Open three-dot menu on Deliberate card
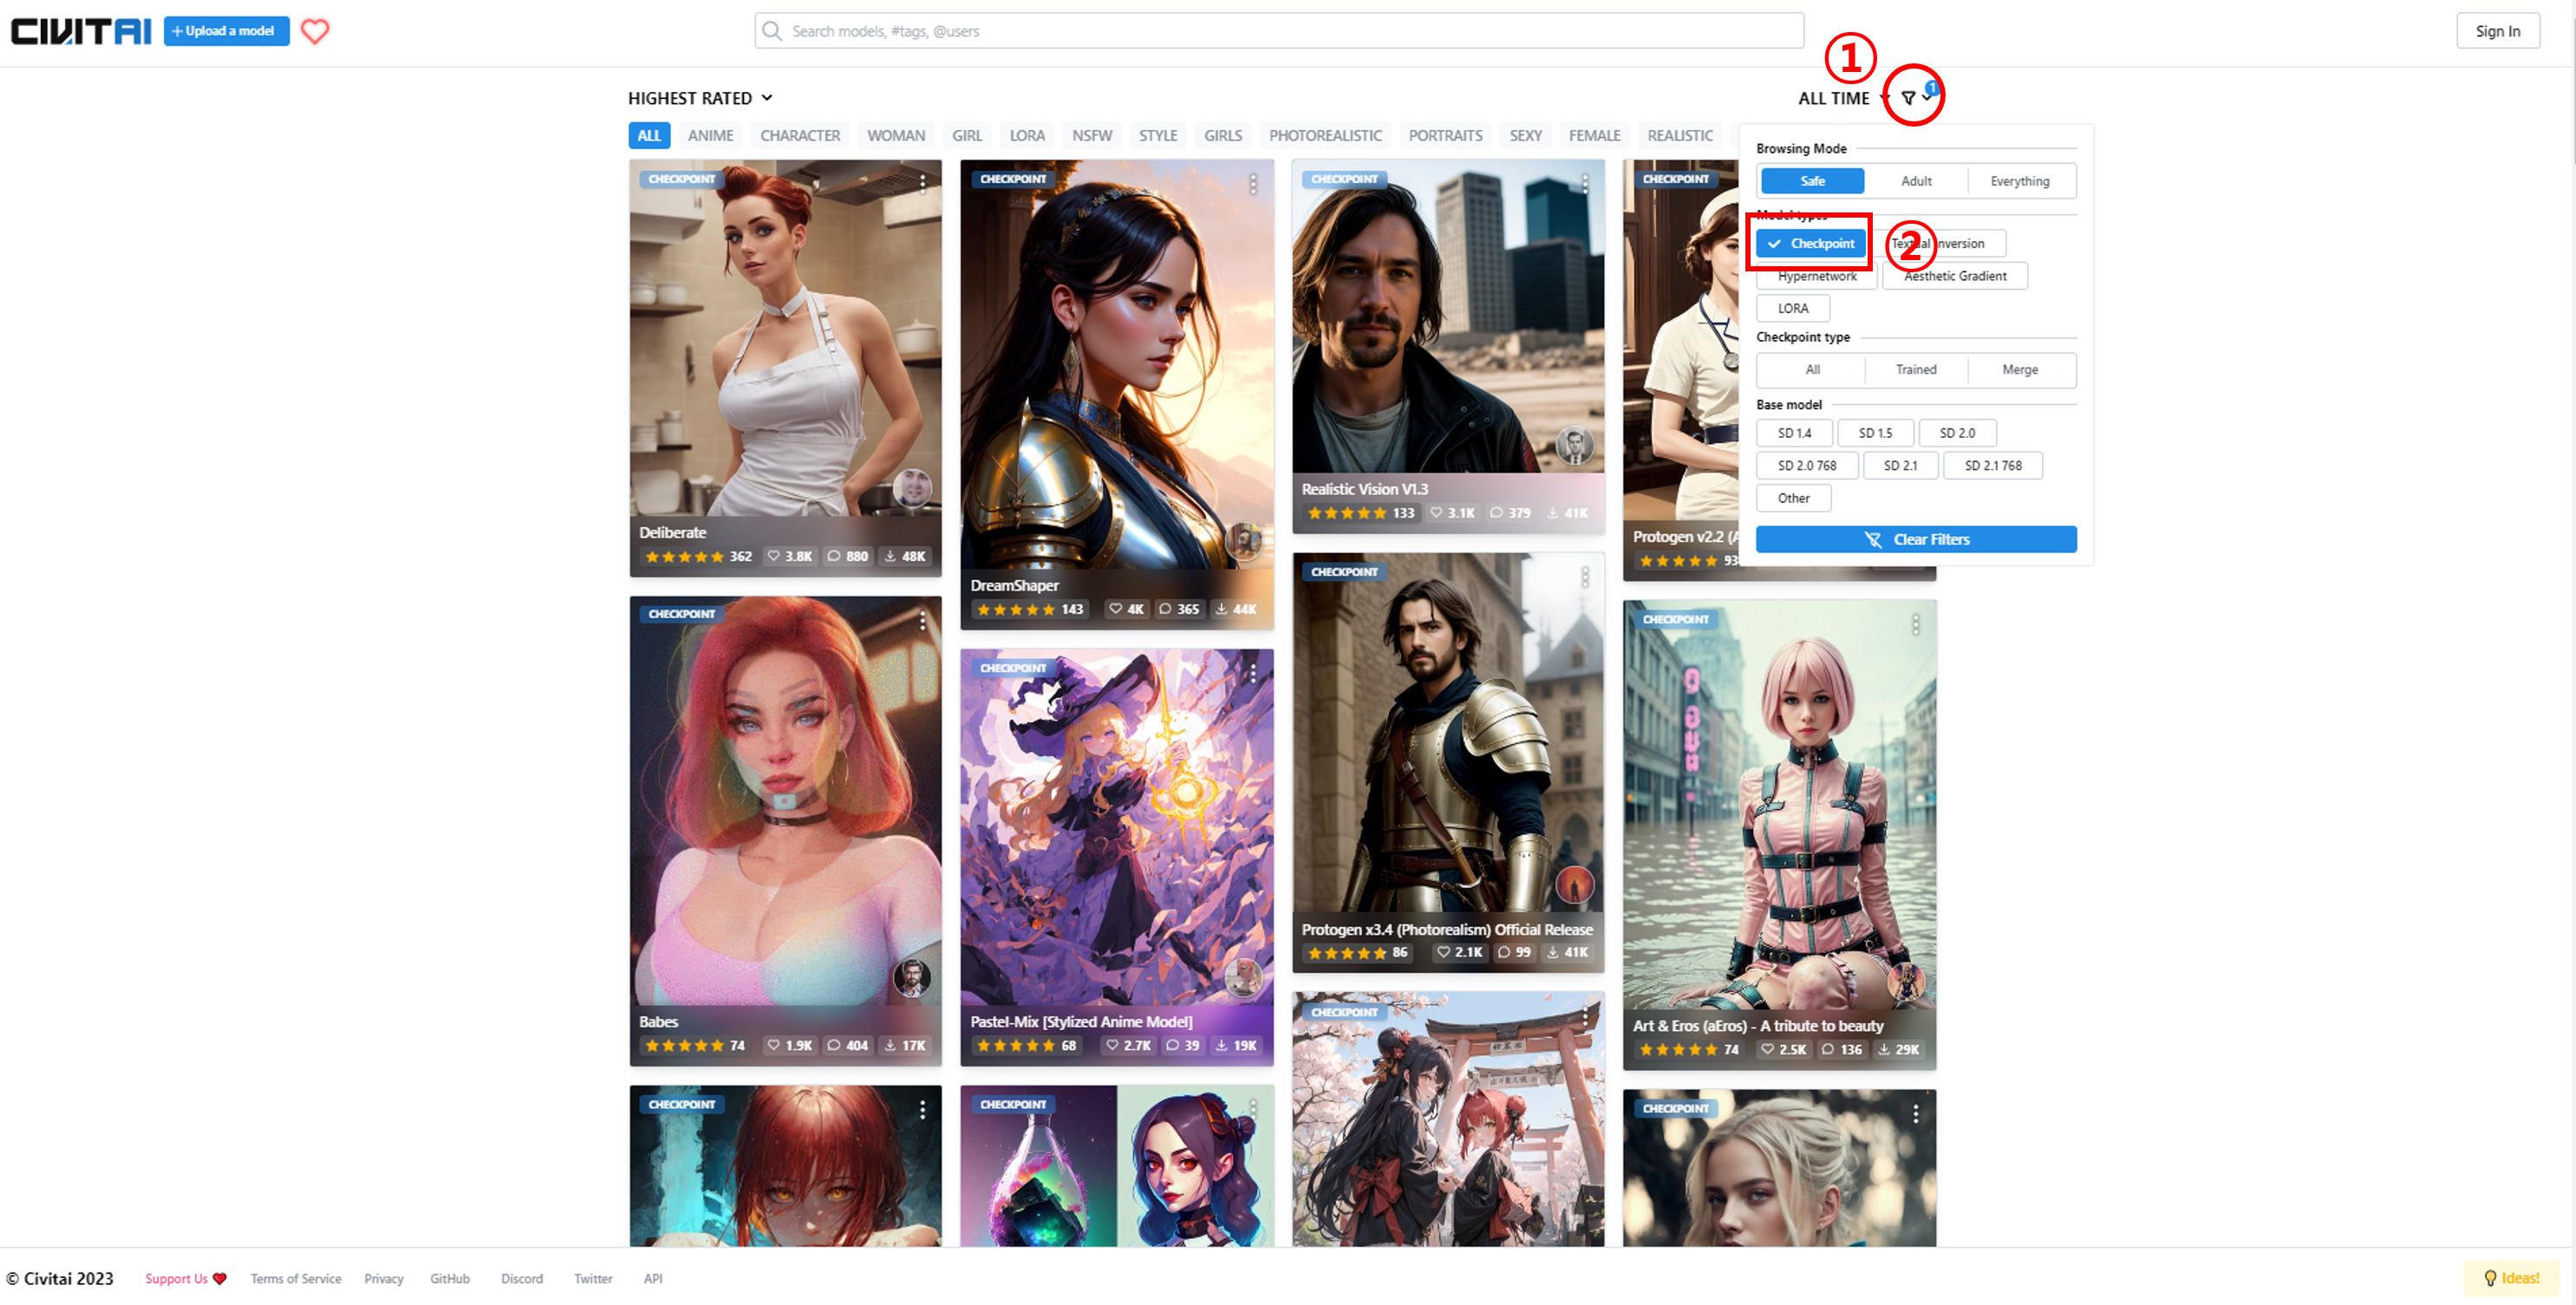This screenshot has width=2576, height=1305. pos(922,183)
